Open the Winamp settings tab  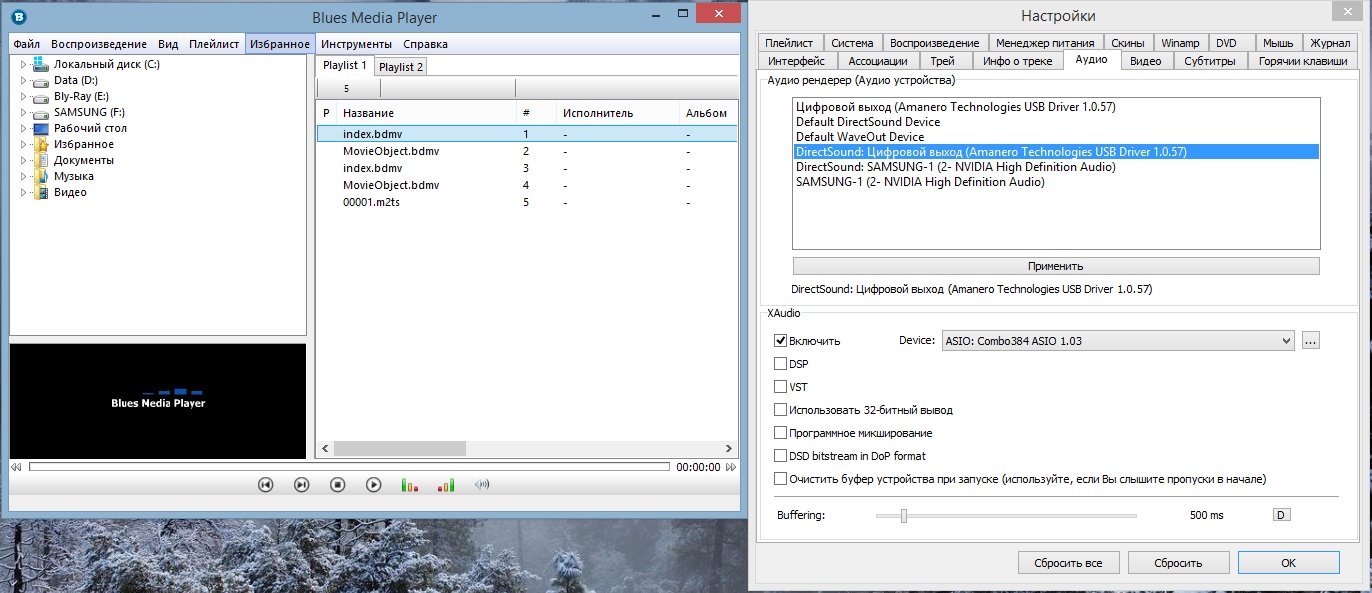tap(1181, 43)
